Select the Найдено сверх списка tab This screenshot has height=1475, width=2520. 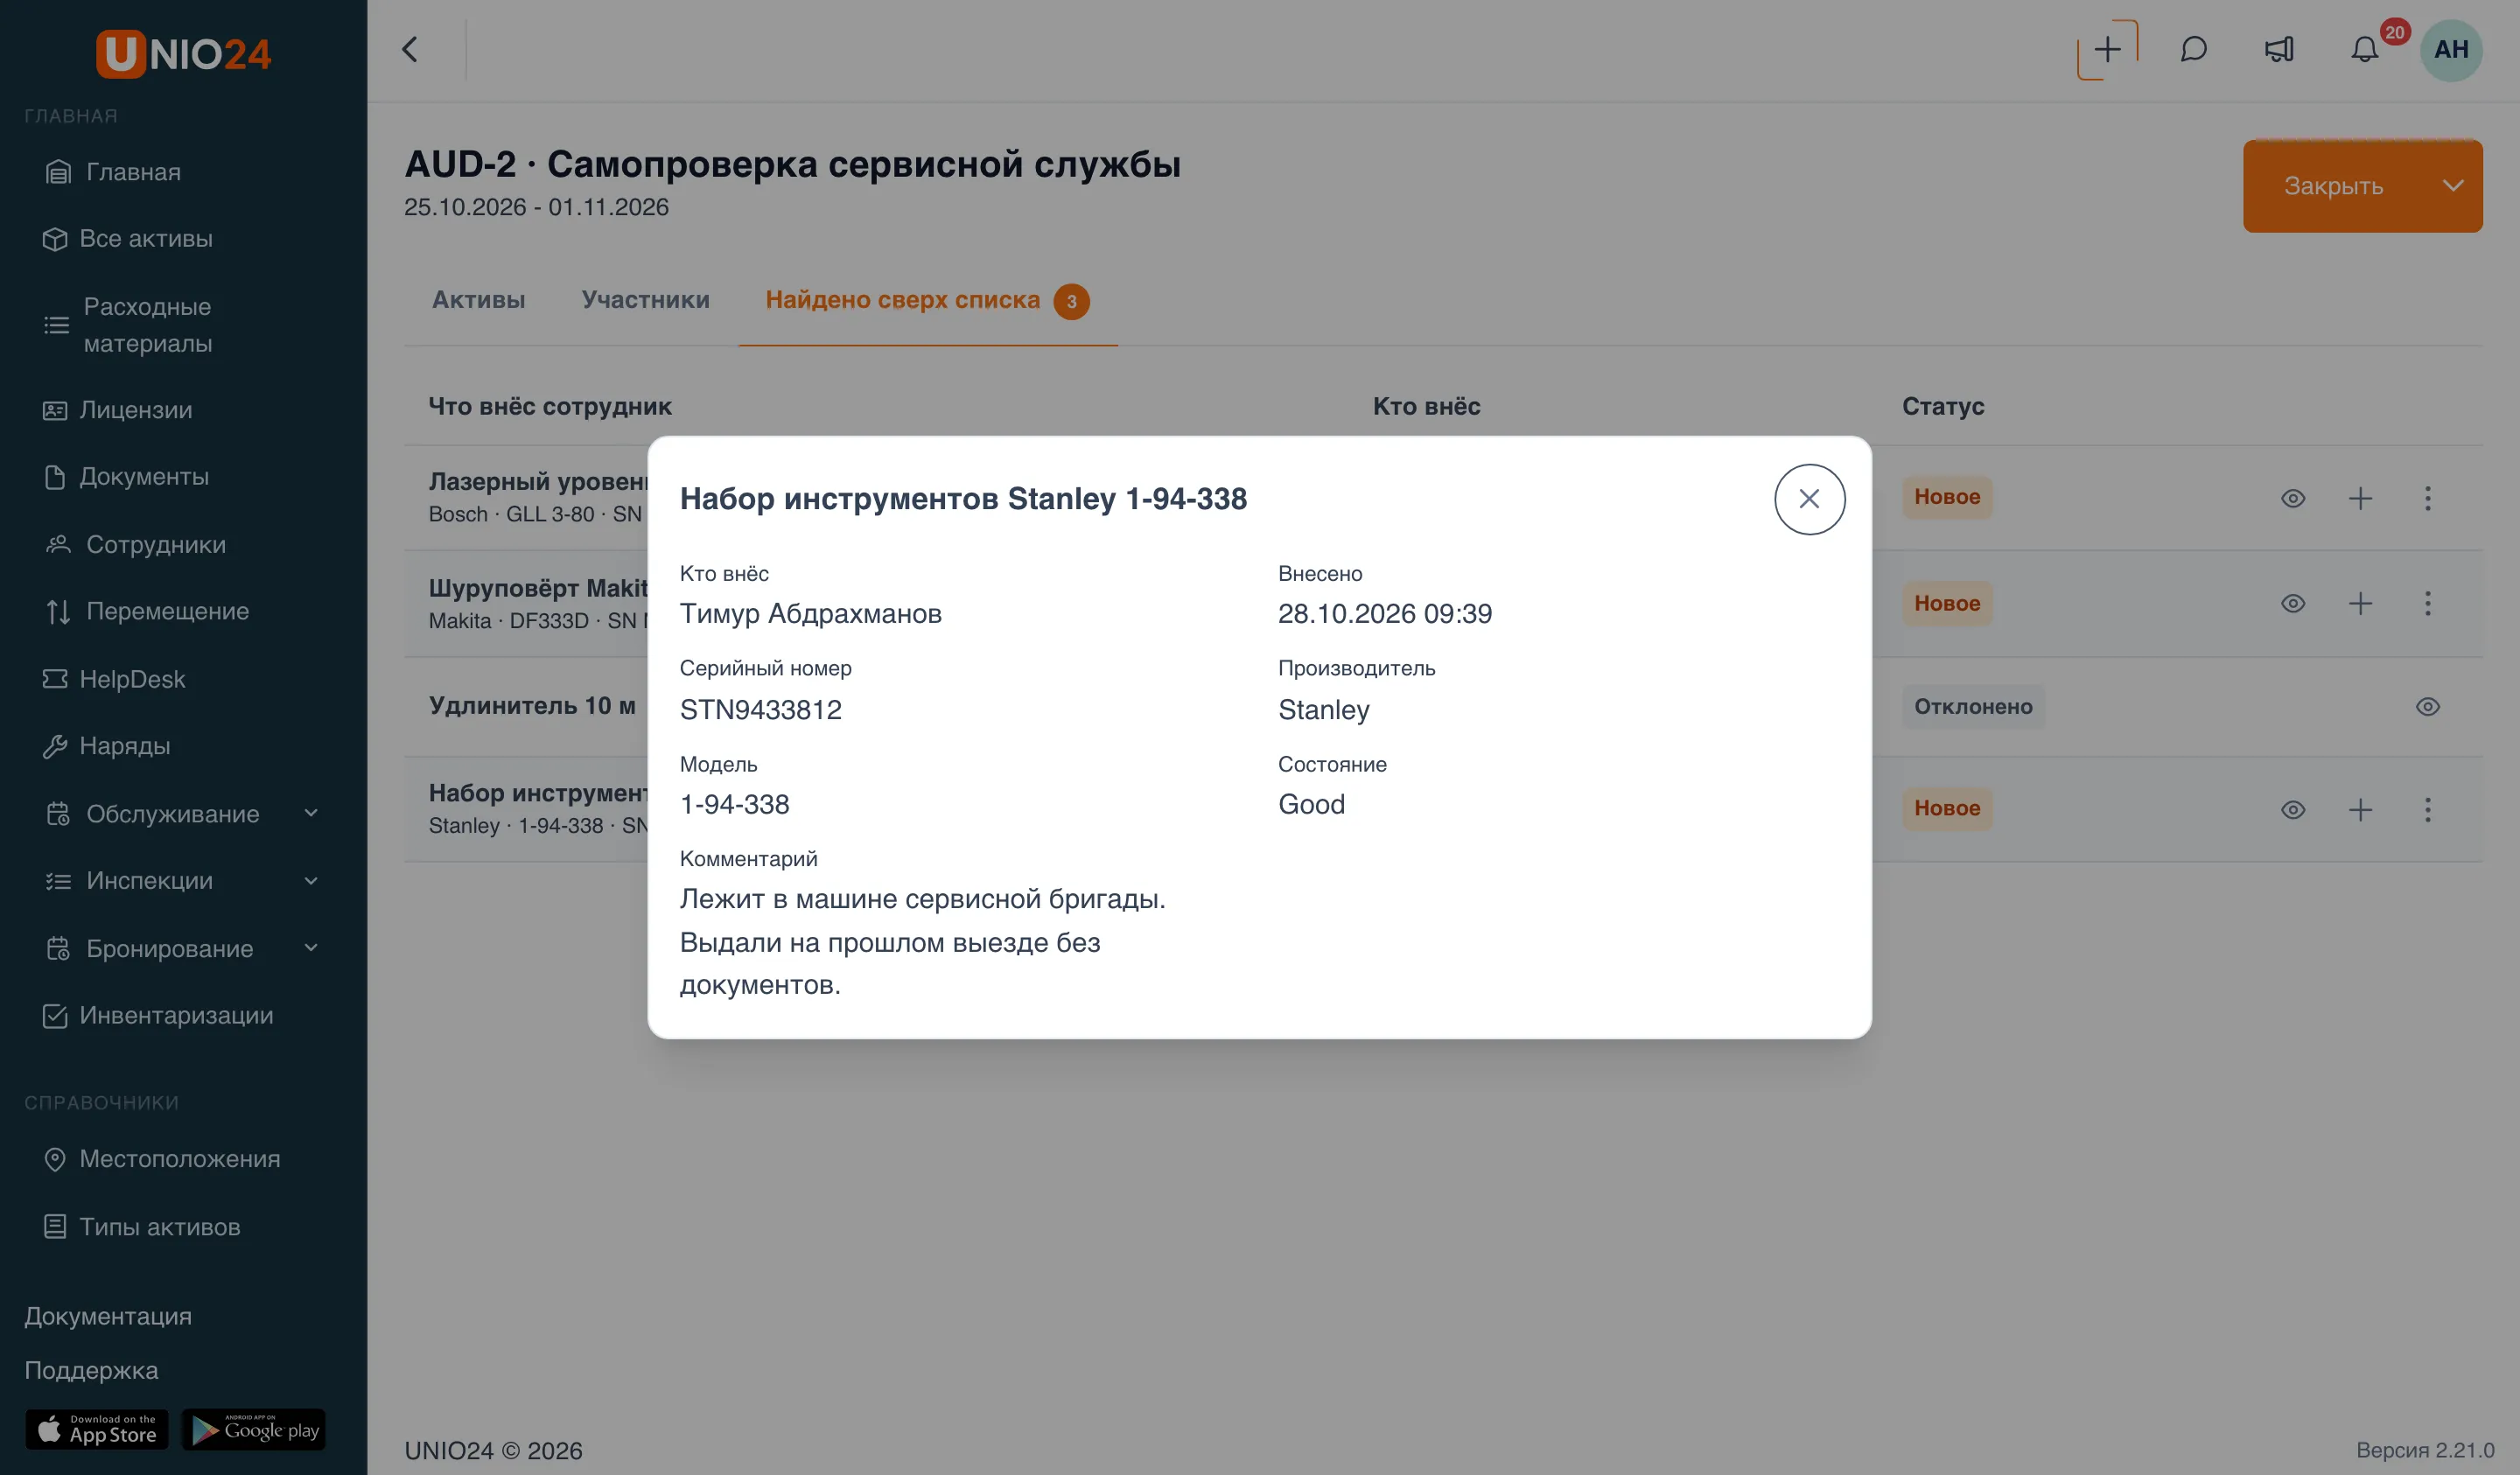click(927, 301)
